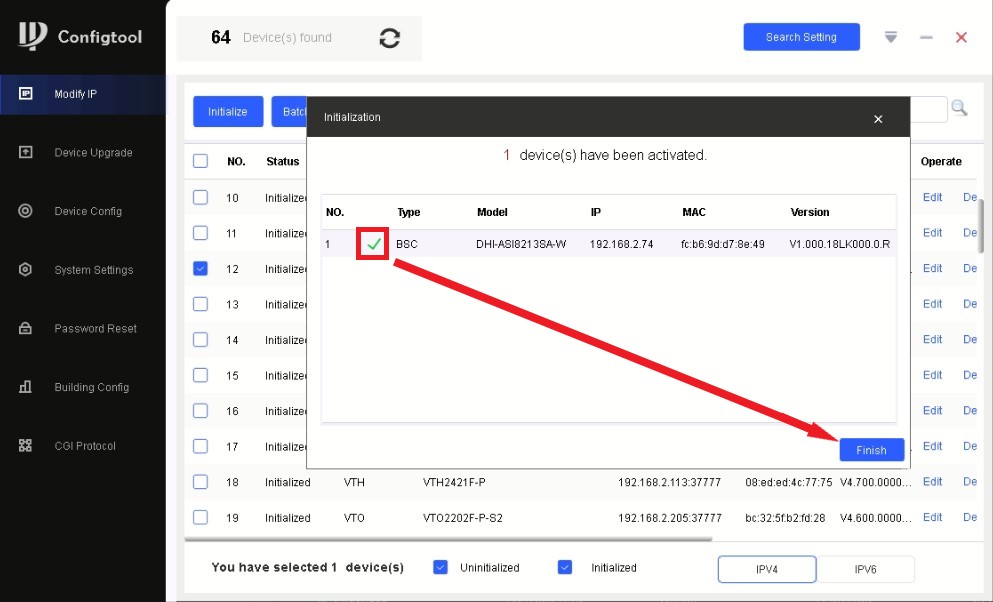Switch to the IPV6 tab

point(866,568)
